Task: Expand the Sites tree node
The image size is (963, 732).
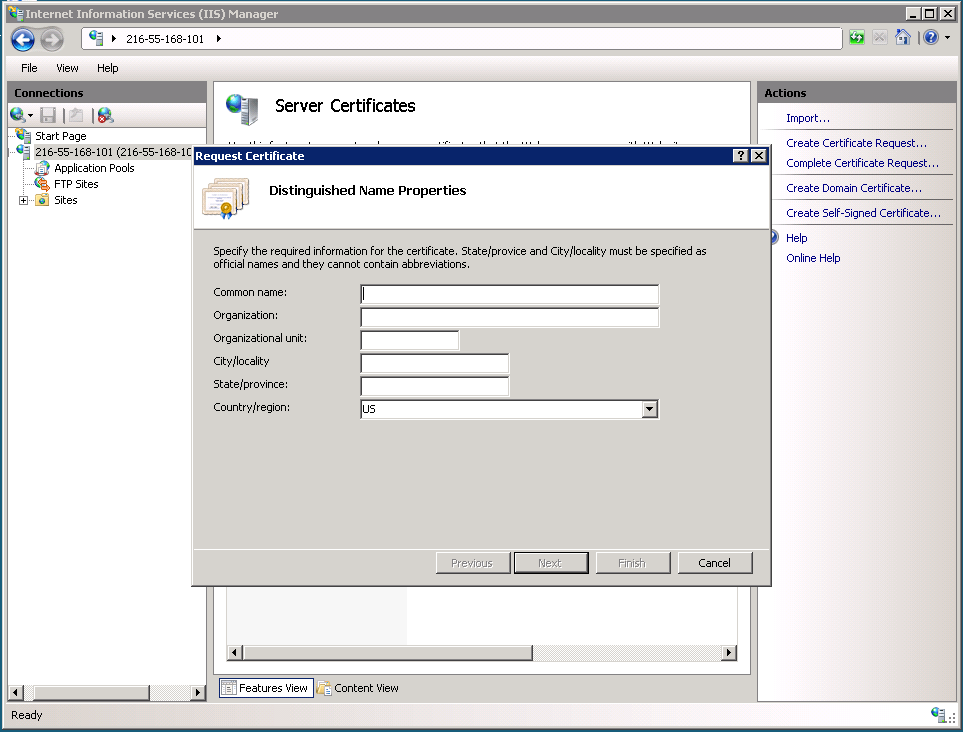Action: [x=23, y=200]
